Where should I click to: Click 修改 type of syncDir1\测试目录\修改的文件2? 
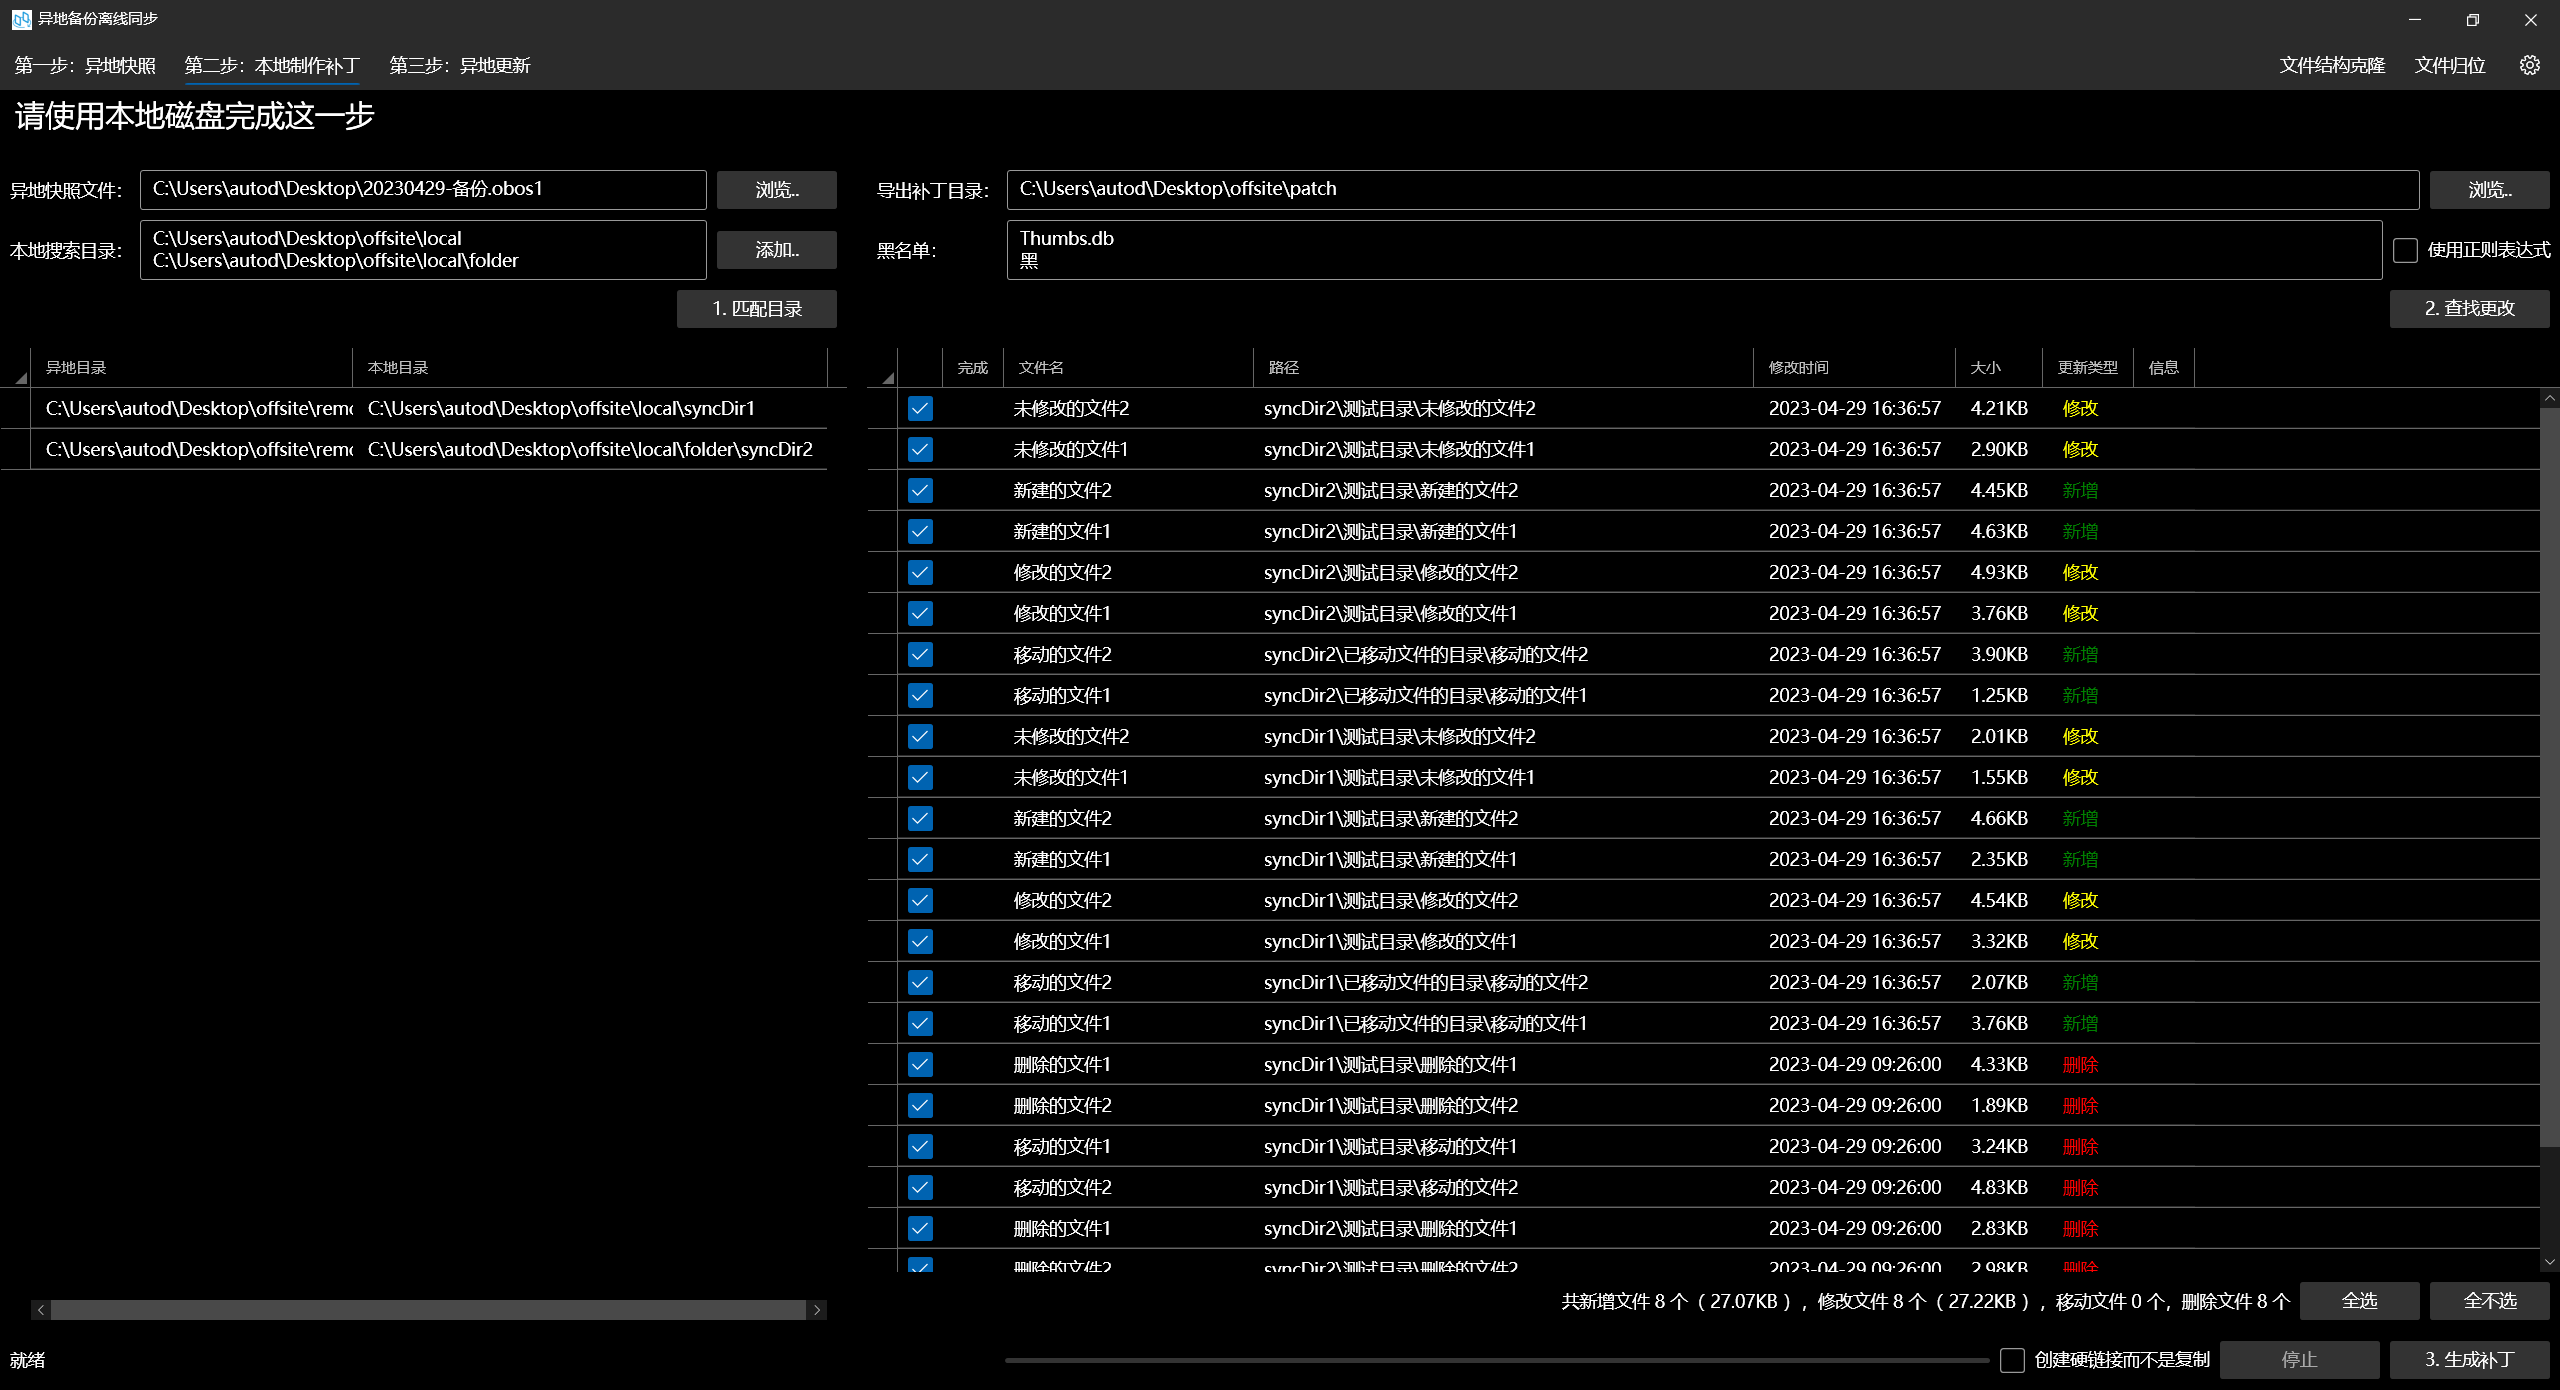click(x=2080, y=900)
